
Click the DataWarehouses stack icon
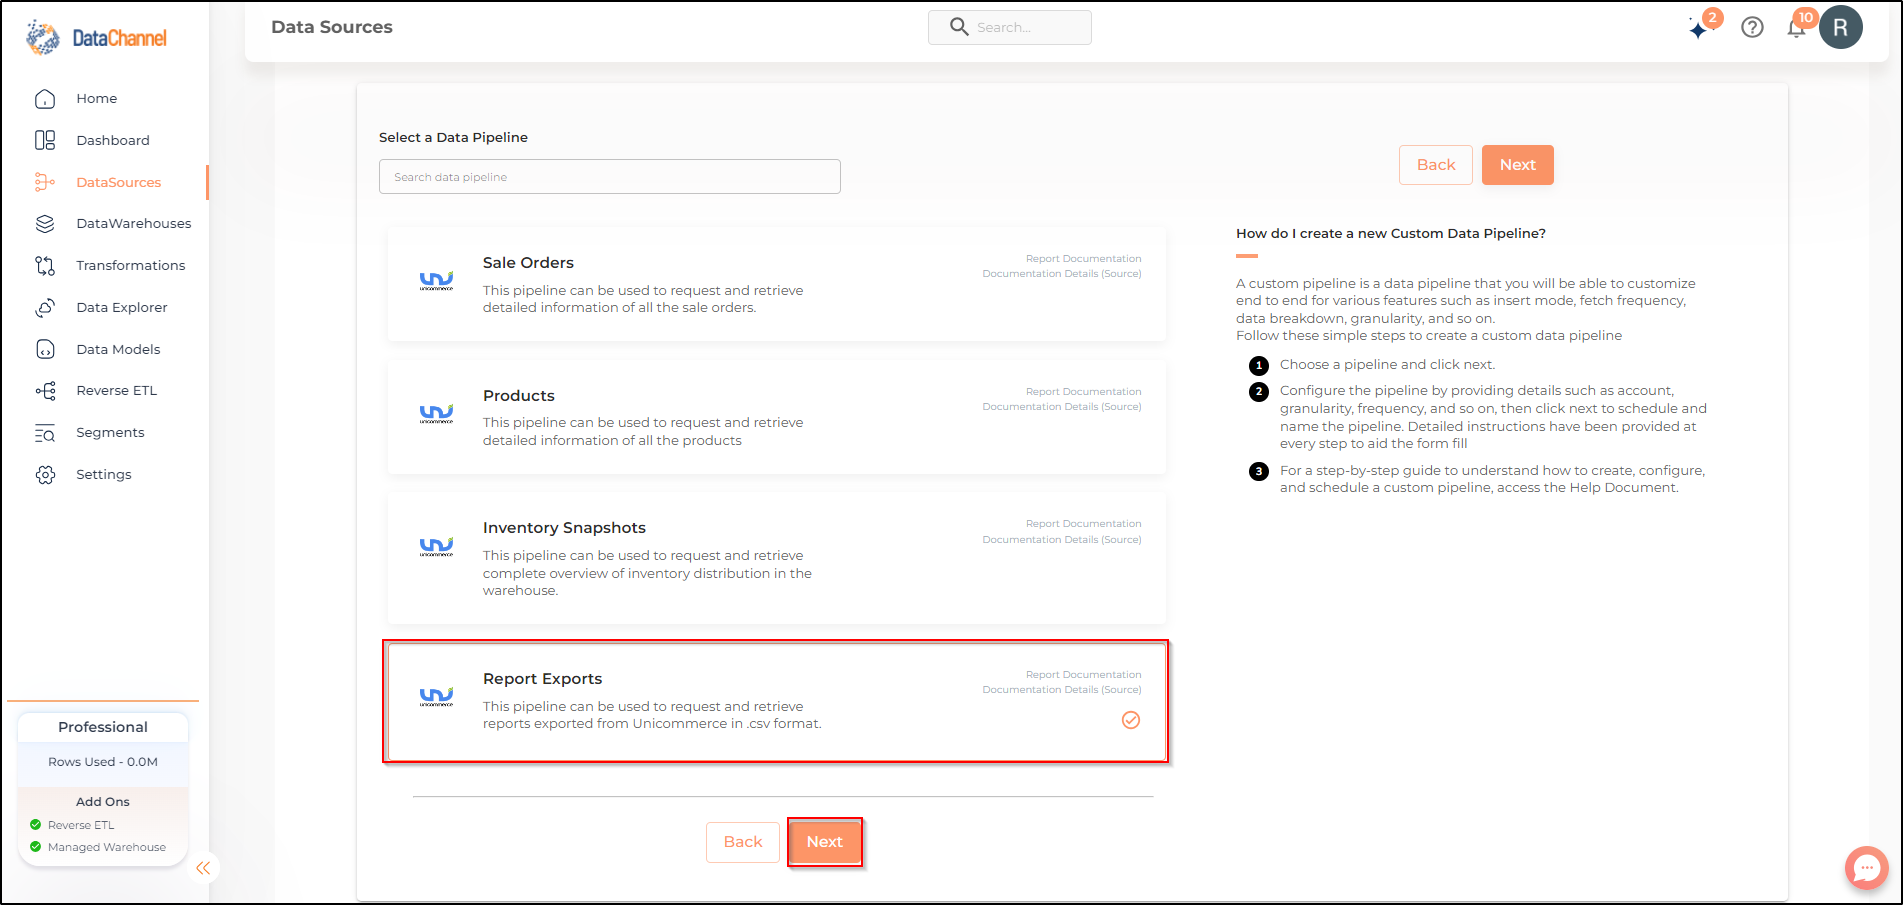[x=45, y=224]
